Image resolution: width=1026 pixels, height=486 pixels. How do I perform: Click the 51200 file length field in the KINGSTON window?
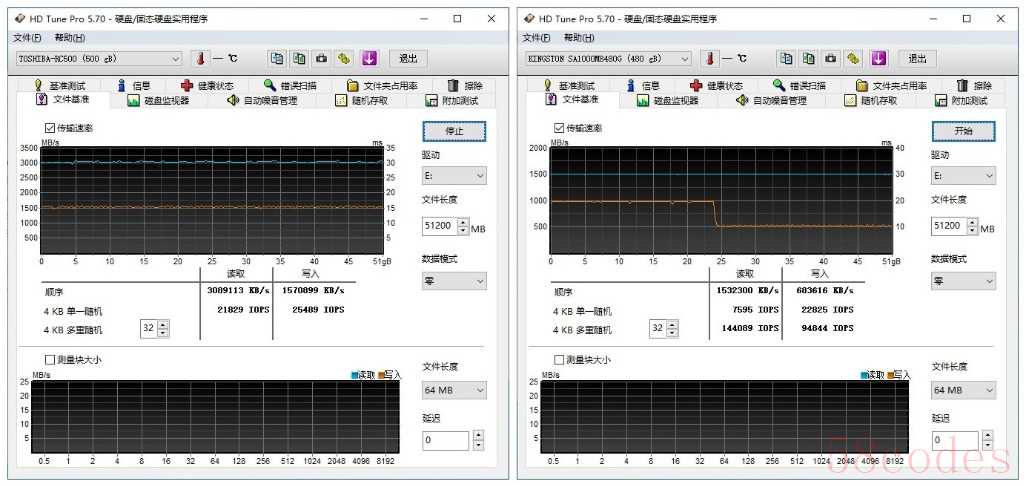pos(948,227)
